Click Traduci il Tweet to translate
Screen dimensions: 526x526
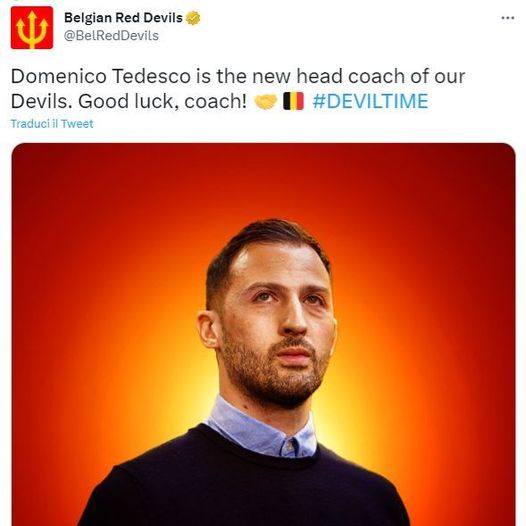52,124
